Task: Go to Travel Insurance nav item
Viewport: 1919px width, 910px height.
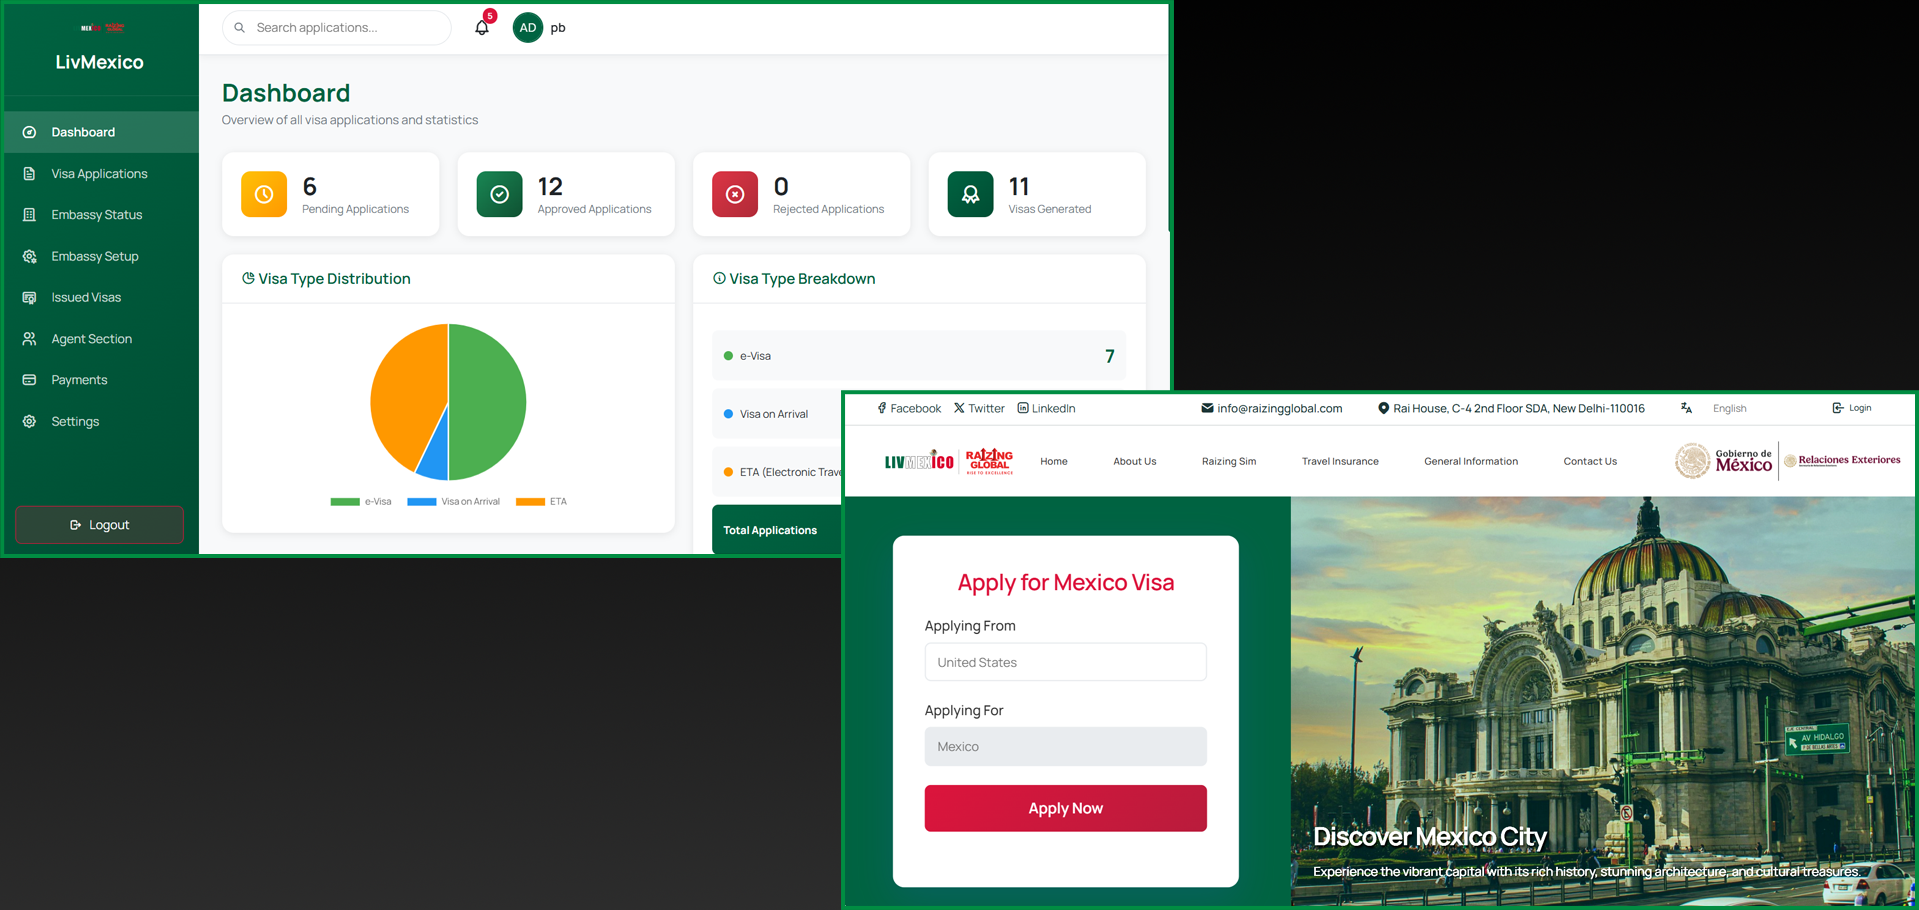Action: (x=1339, y=461)
